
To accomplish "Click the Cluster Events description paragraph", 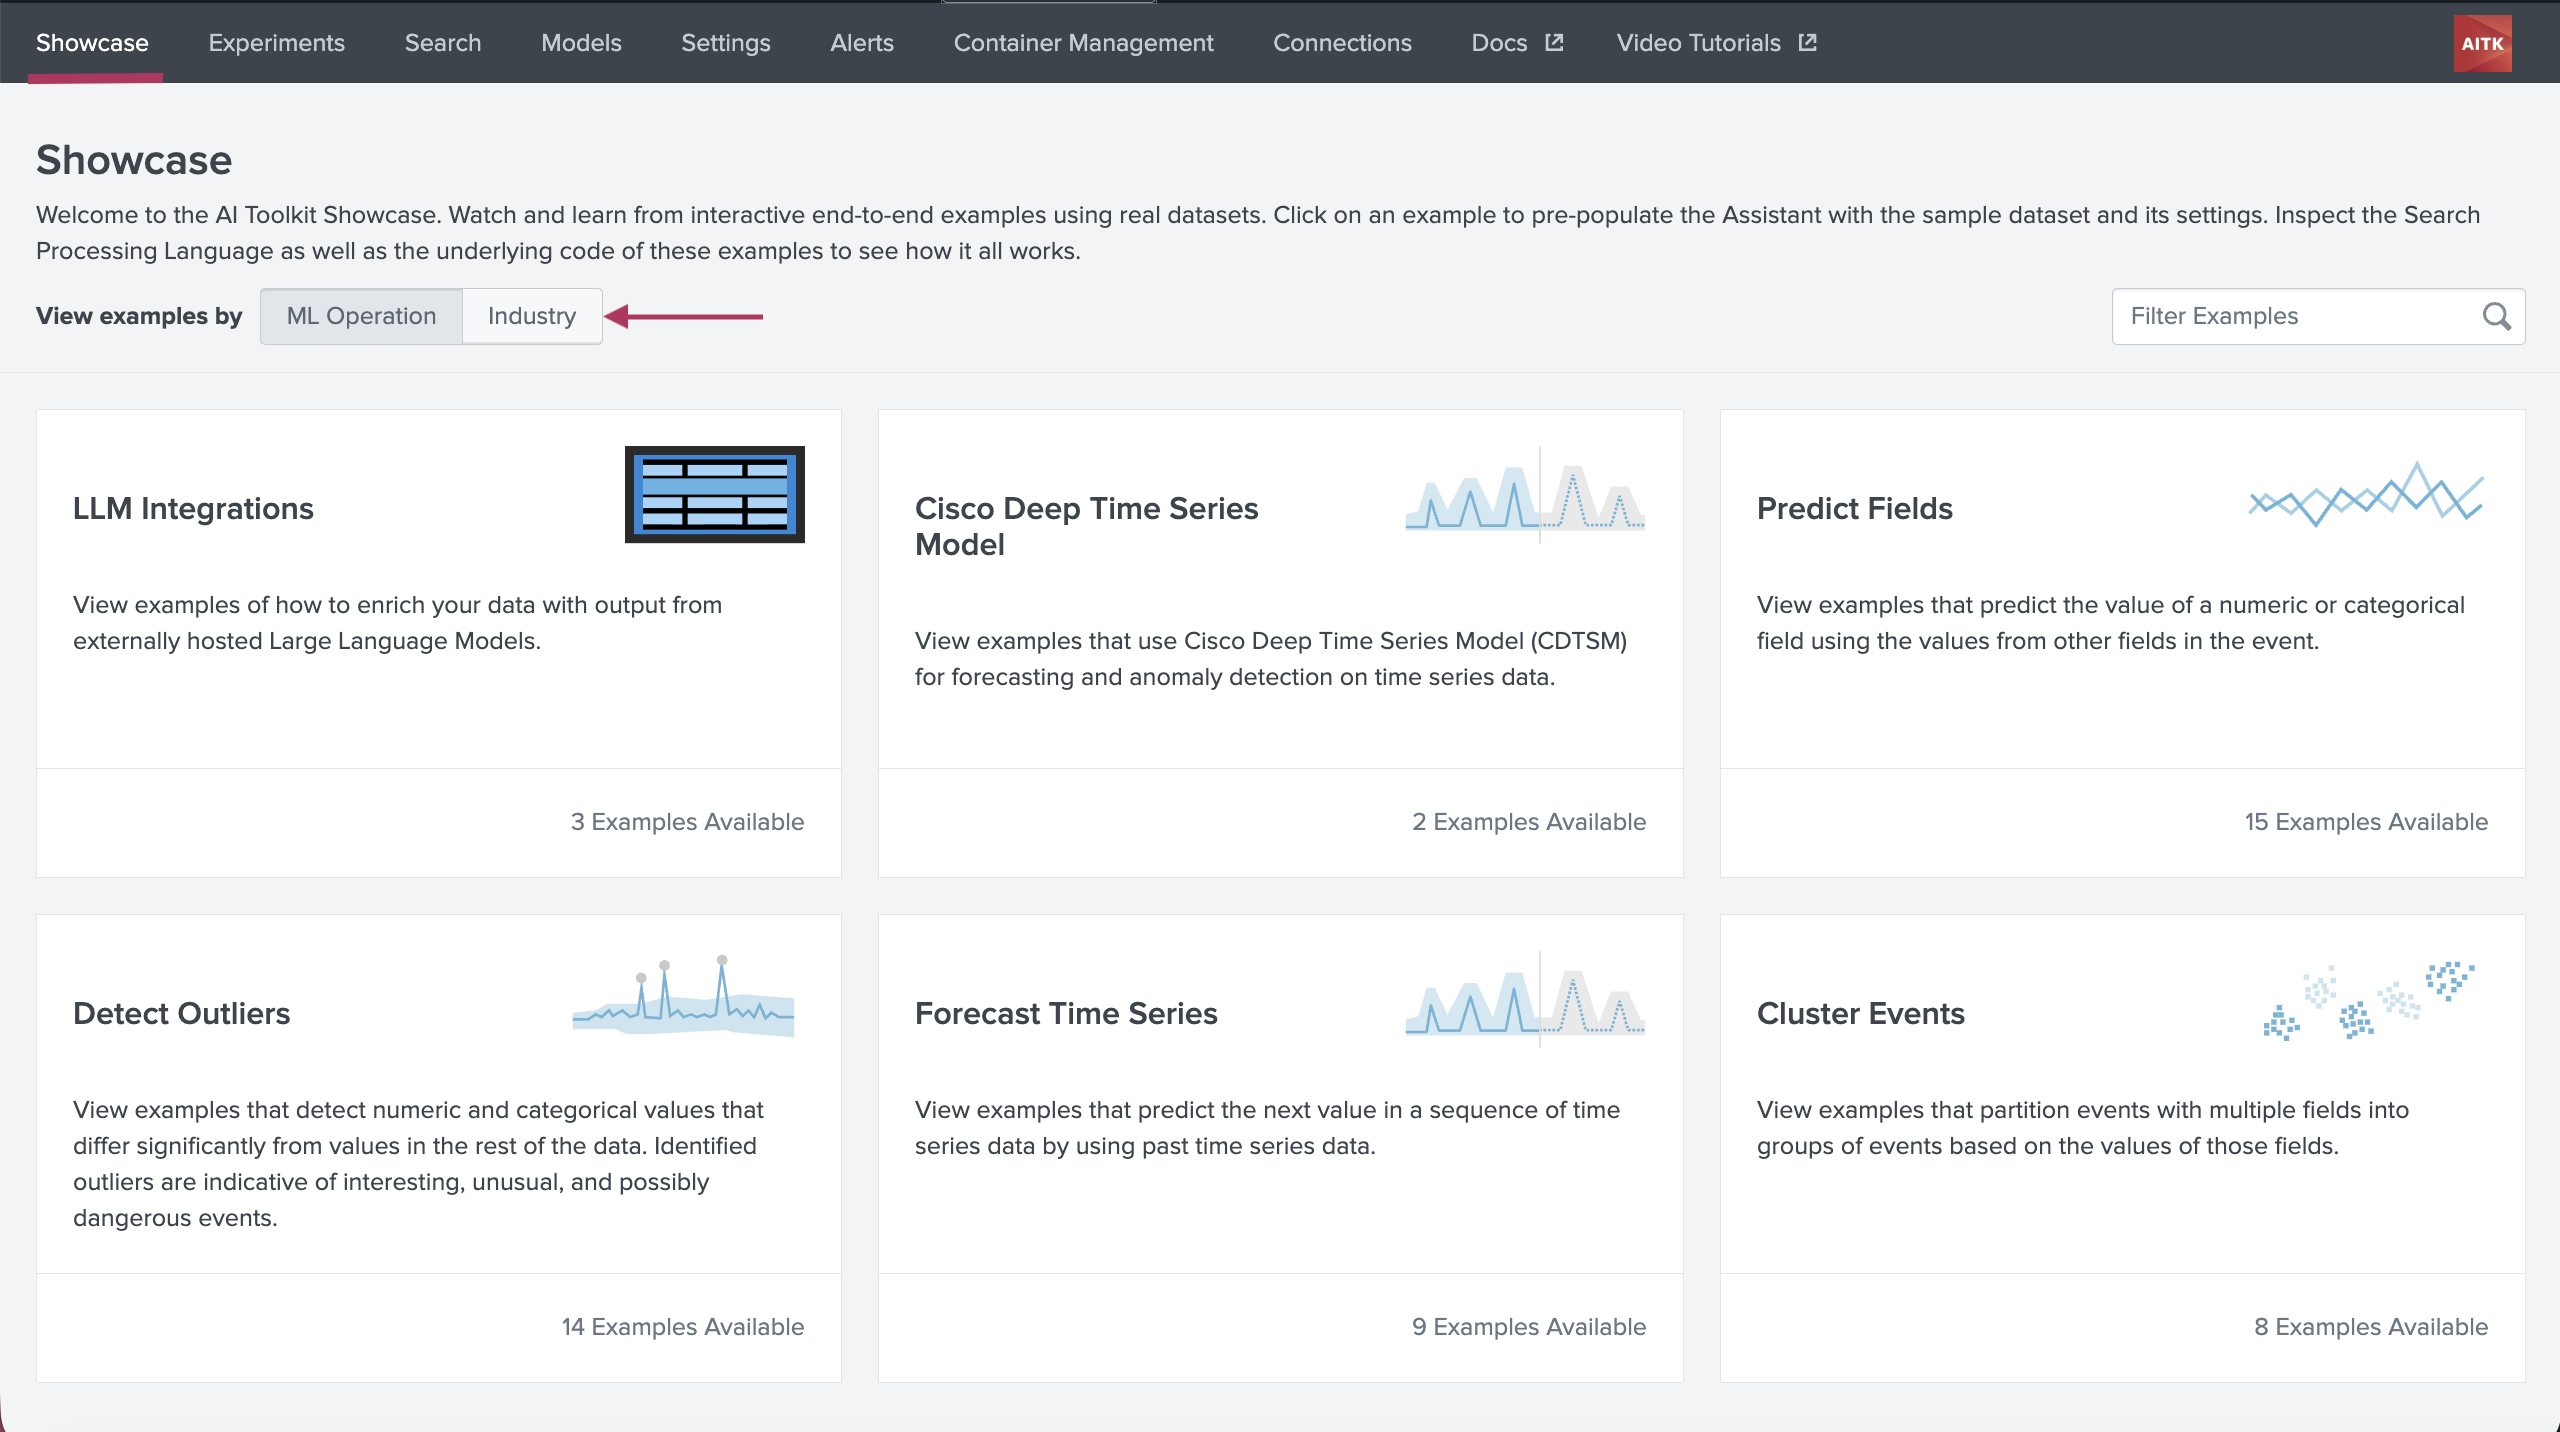I will [x=2082, y=1127].
